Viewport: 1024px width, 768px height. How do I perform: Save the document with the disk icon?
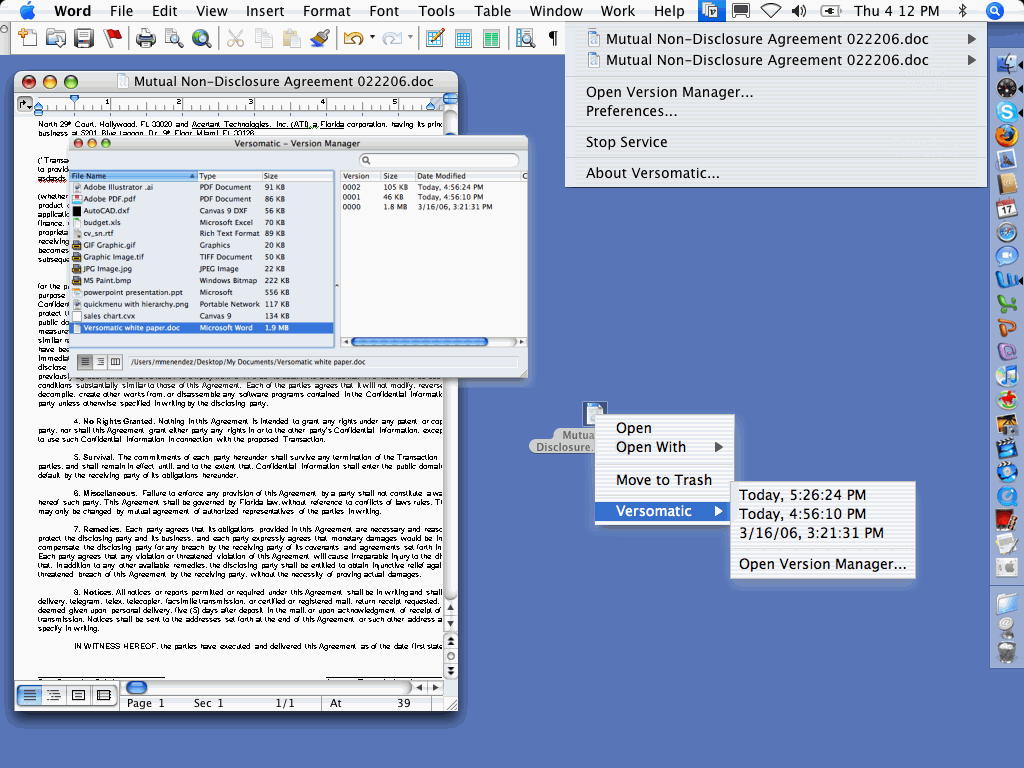pos(84,38)
